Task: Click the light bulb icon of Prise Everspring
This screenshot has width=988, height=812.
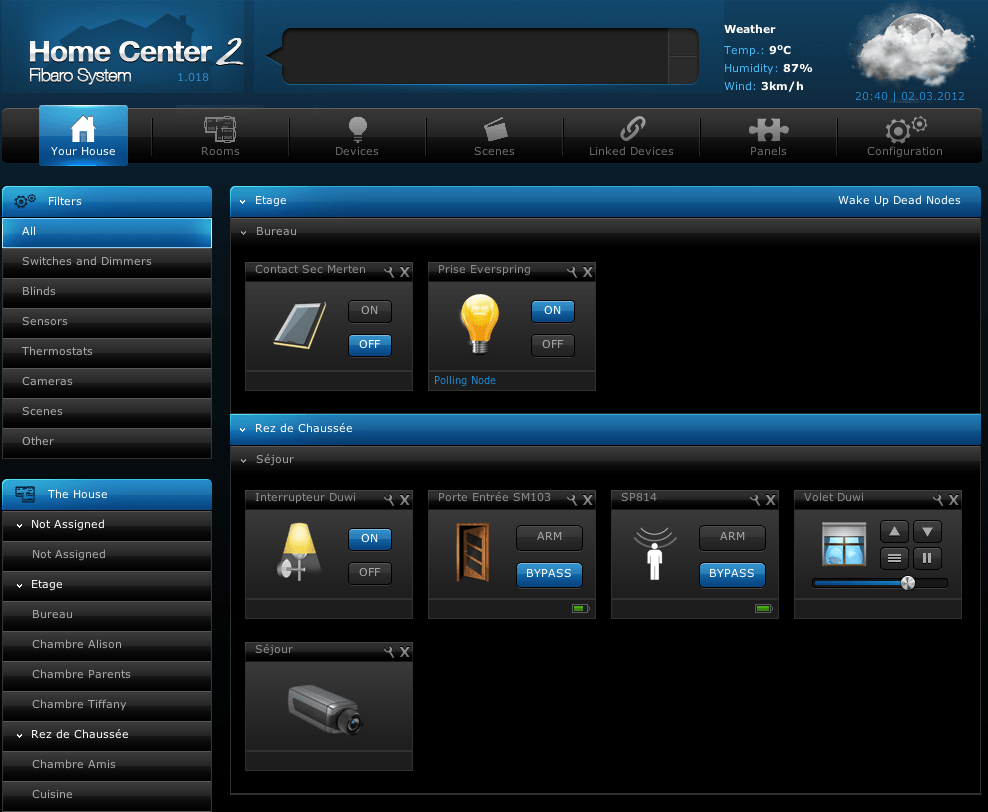Action: pyautogui.click(x=480, y=324)
